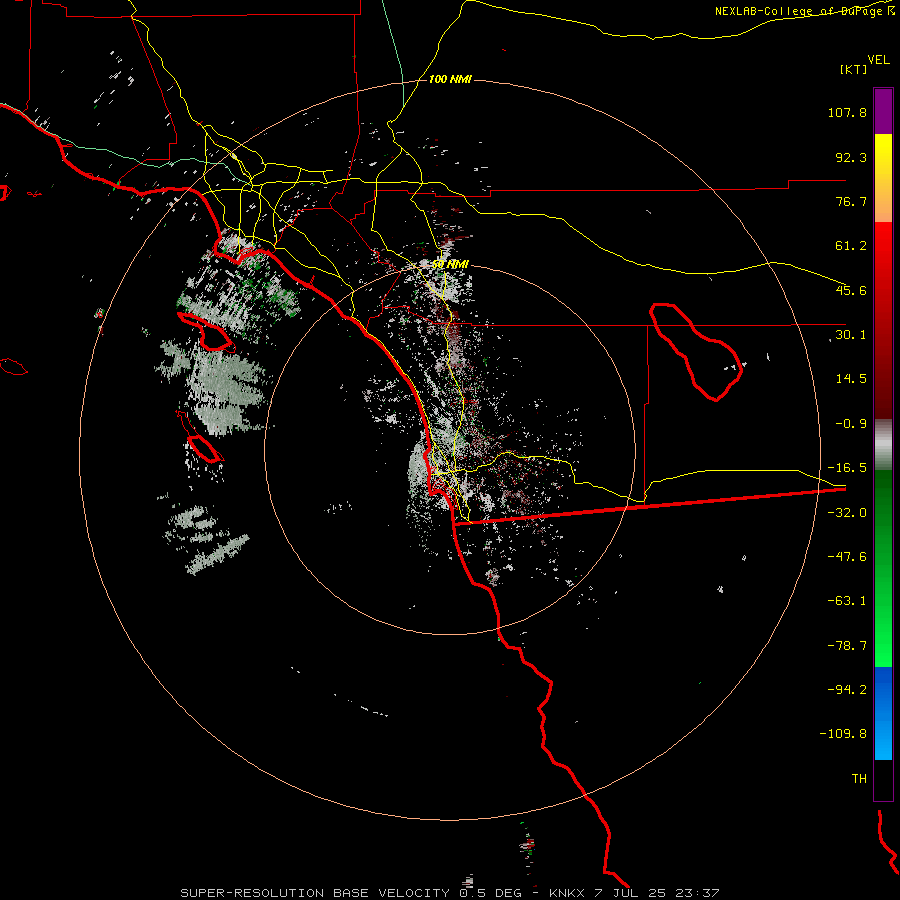Viewport: 900px width, 900px height.
Task: Click the 7 JUL 25 date text
Action: pos(630,893)
